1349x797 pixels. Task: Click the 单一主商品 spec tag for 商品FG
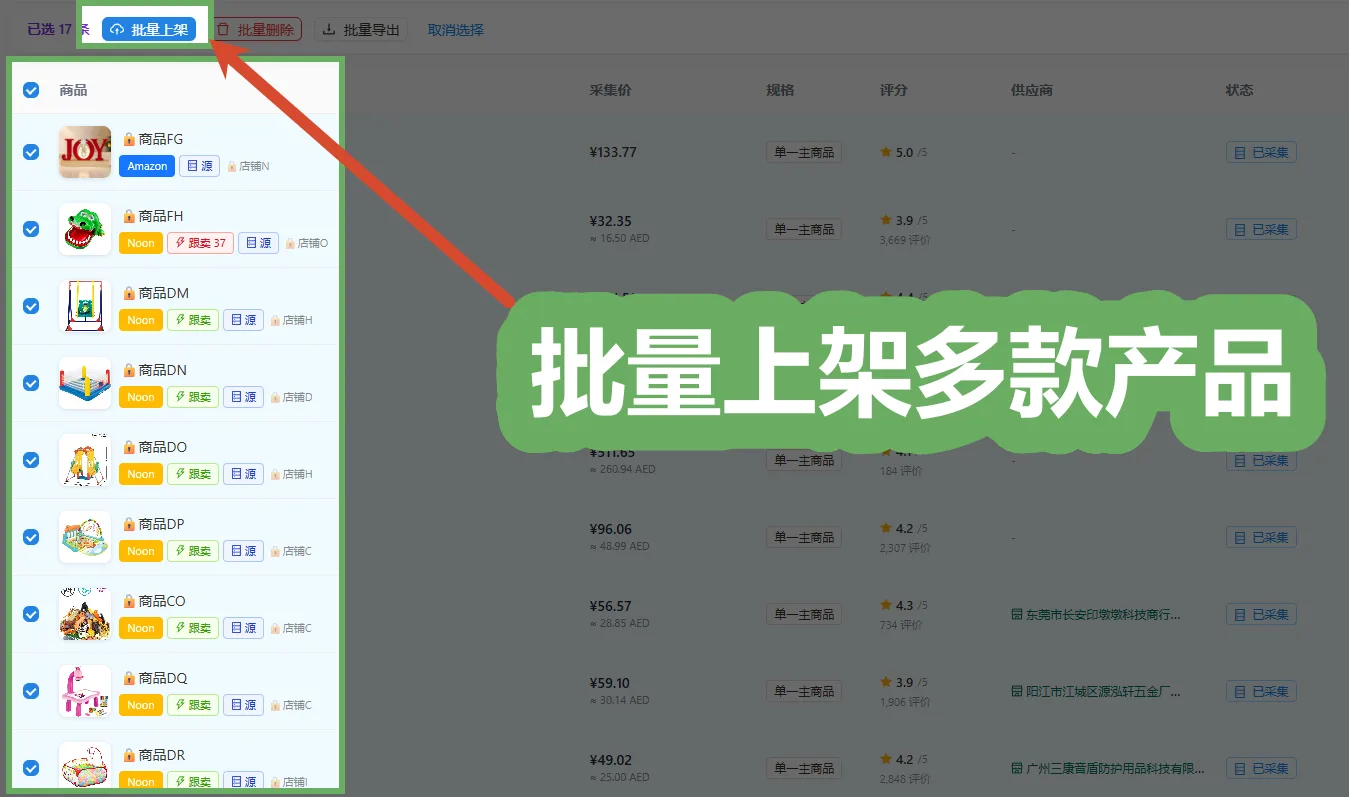coord(804,152)
